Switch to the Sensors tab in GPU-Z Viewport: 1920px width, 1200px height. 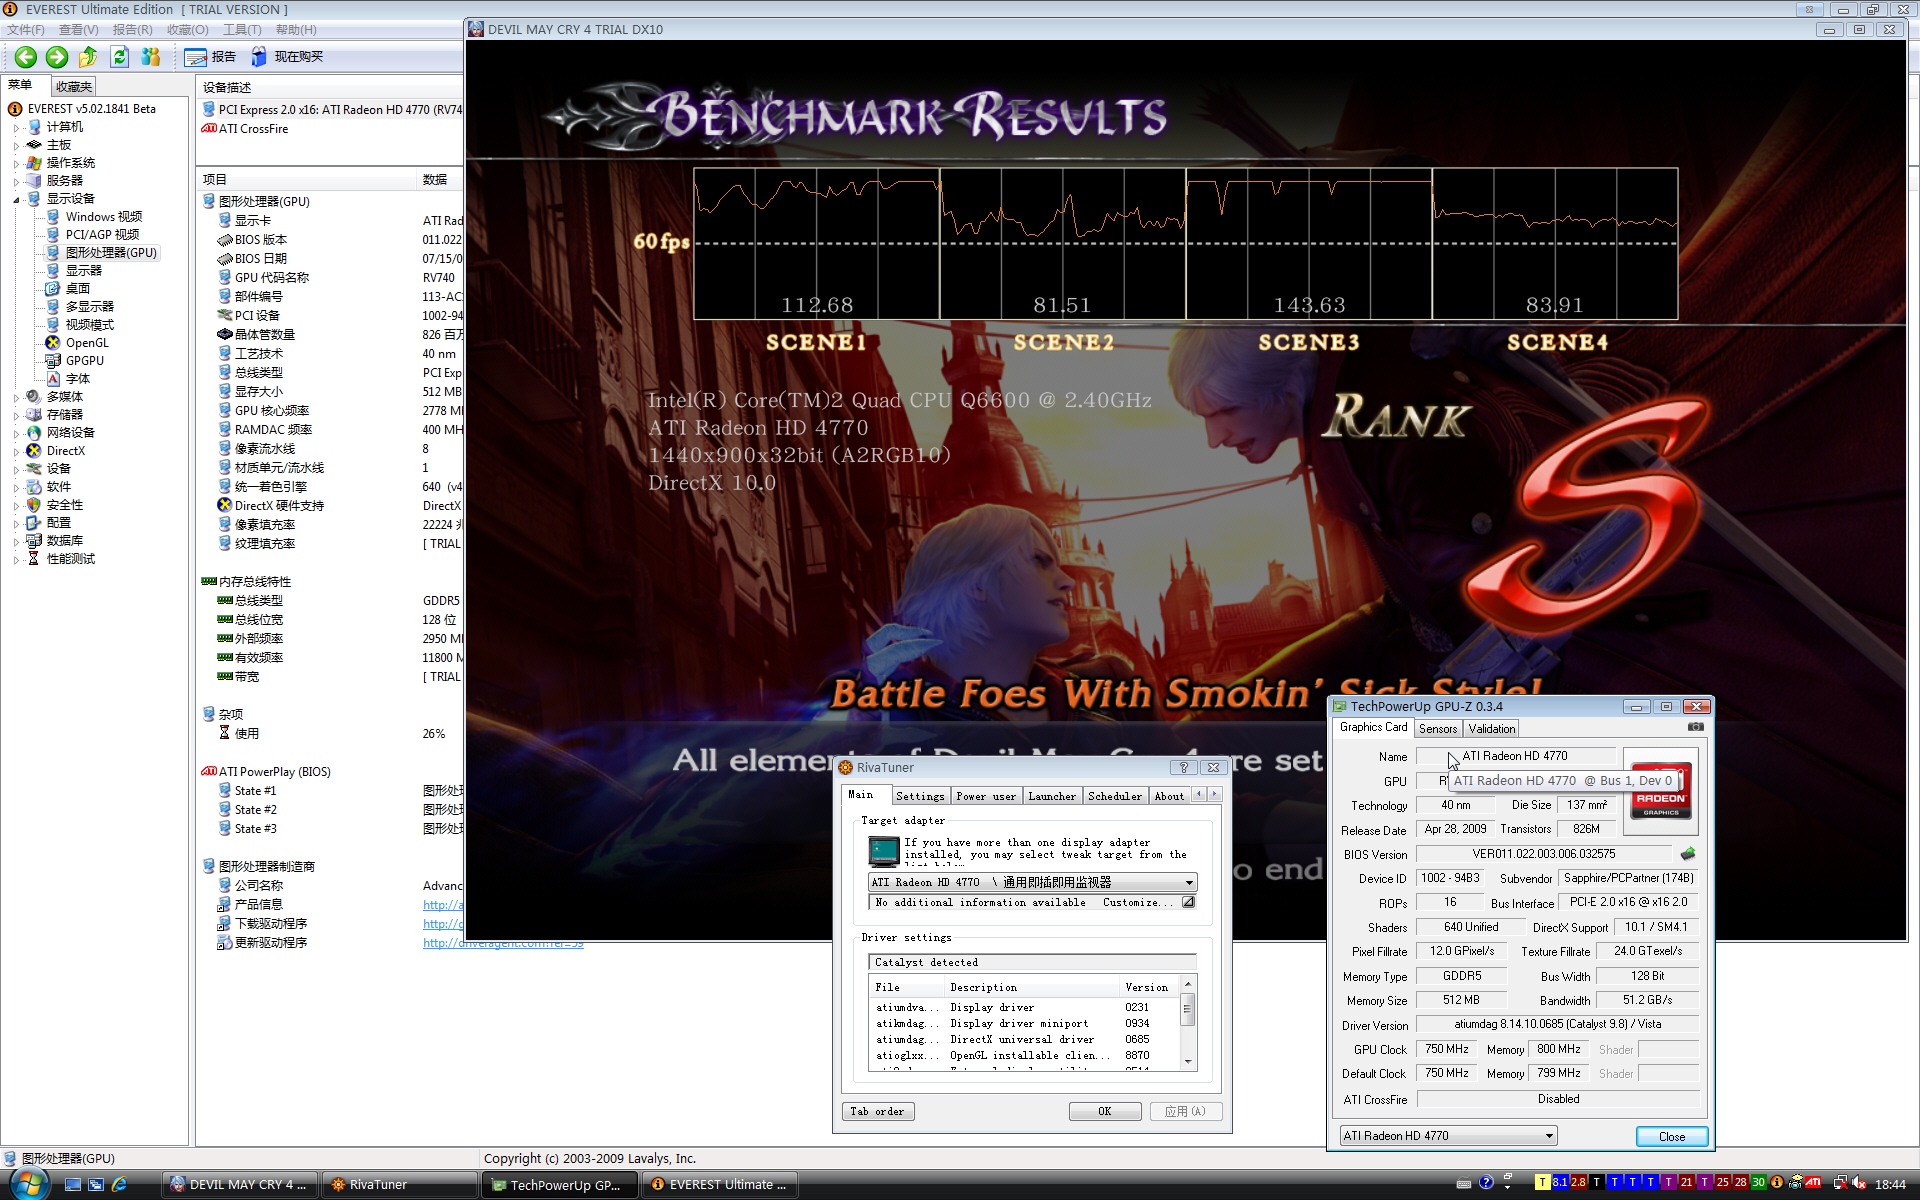click(x=1438, y=729)
